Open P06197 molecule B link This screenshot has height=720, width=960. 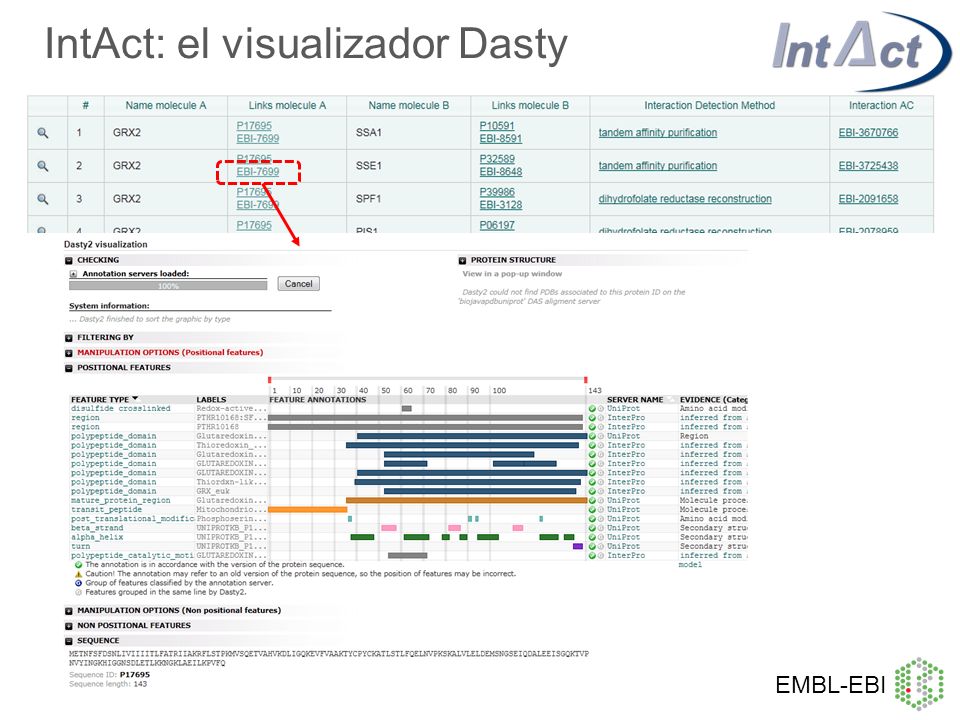click(497, 225)
